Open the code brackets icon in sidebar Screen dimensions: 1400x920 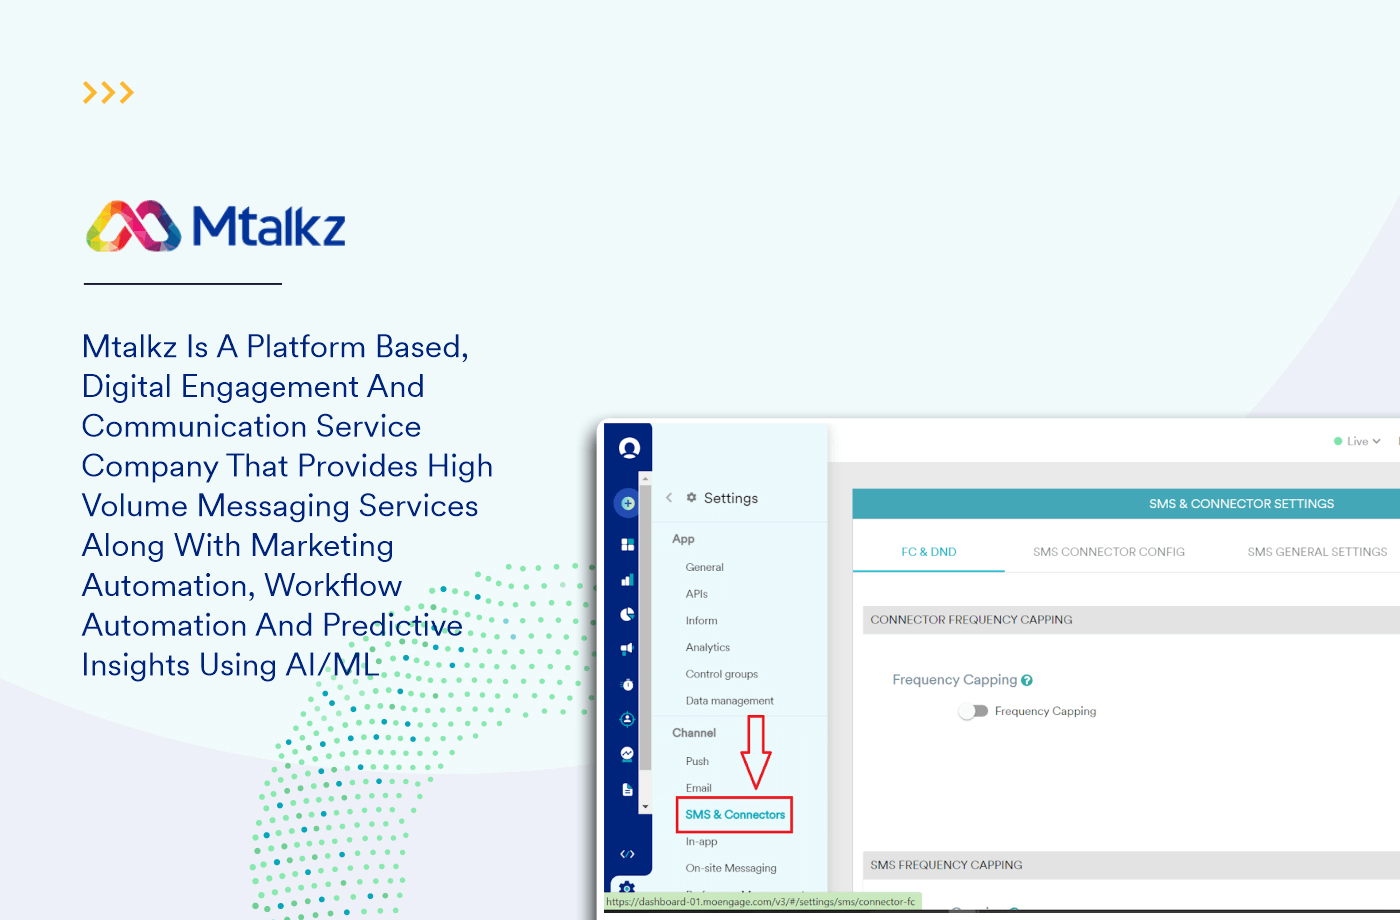click(628, 854)
